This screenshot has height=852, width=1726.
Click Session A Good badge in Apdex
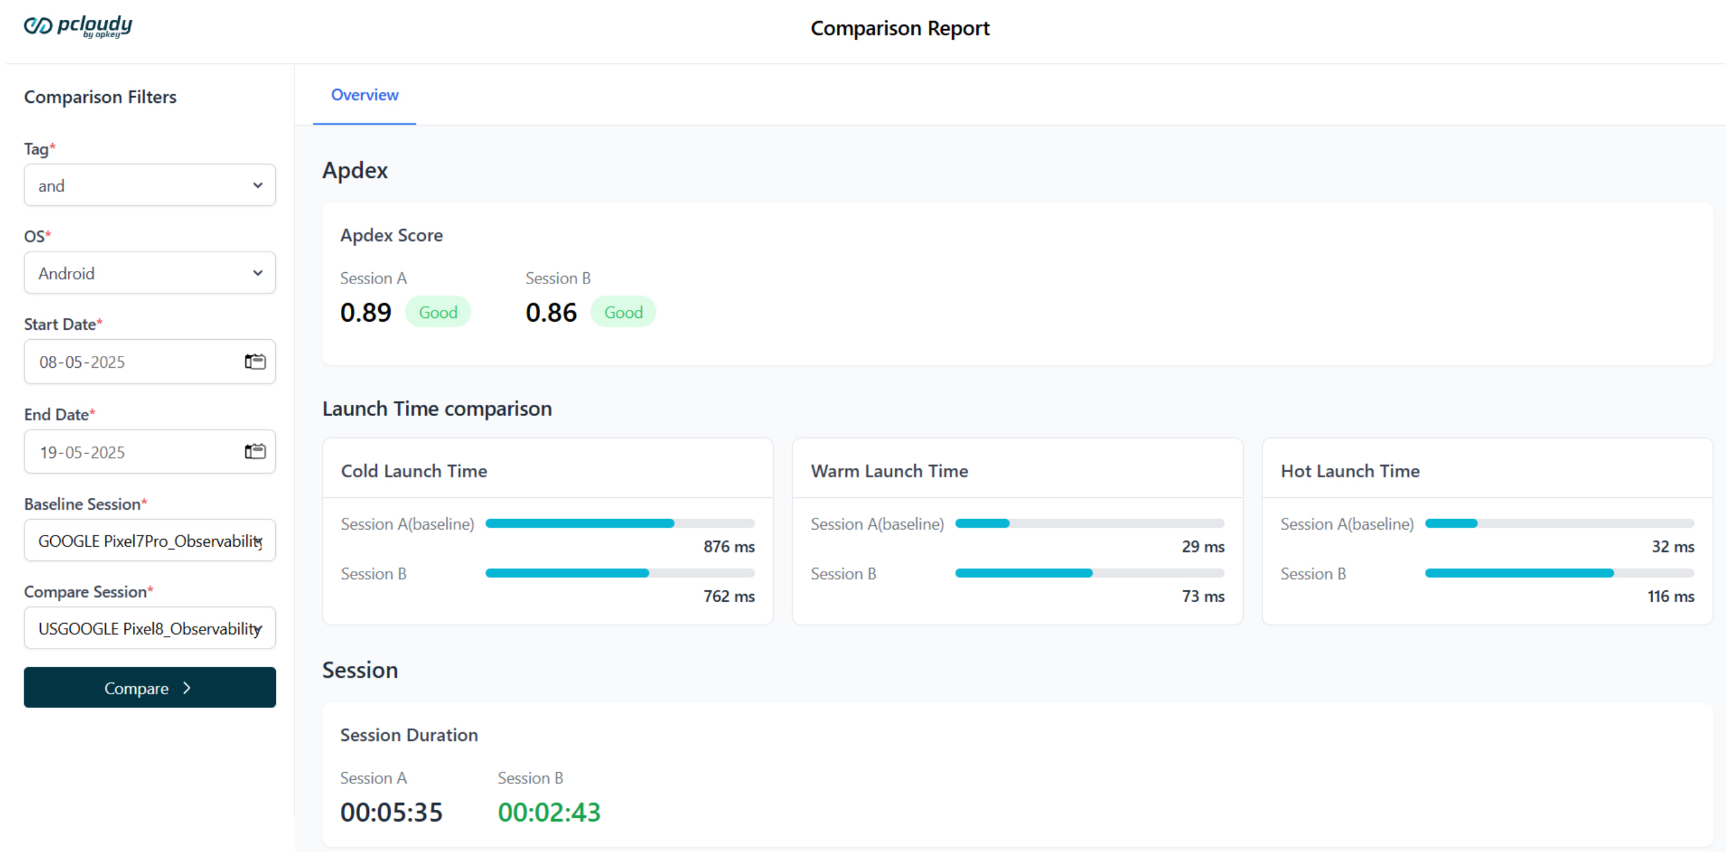[438, 313]
